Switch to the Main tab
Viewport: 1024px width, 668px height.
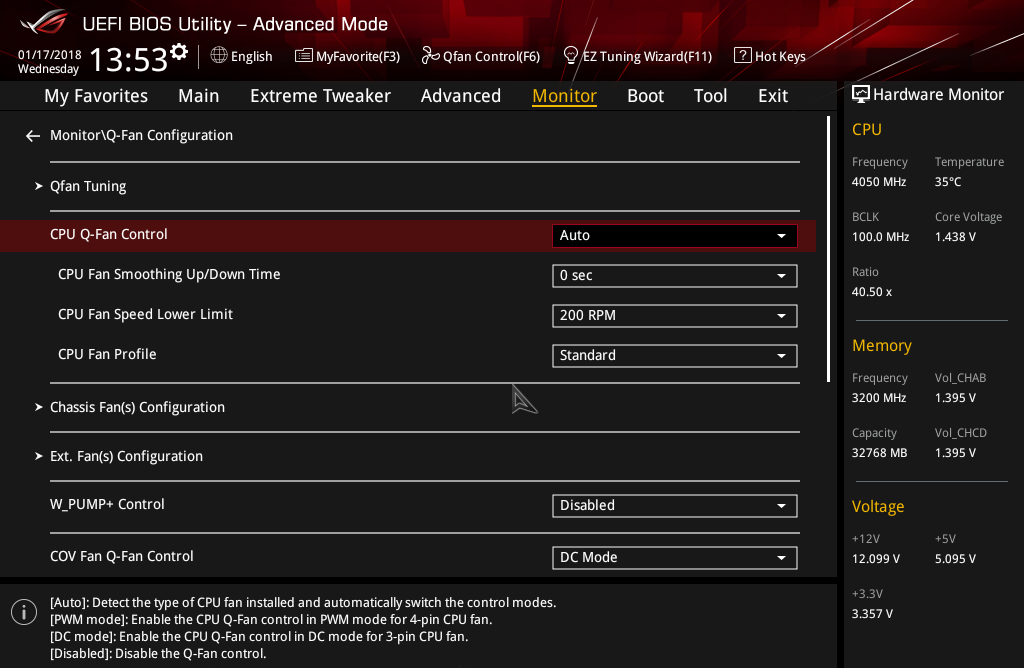(199, 96)
